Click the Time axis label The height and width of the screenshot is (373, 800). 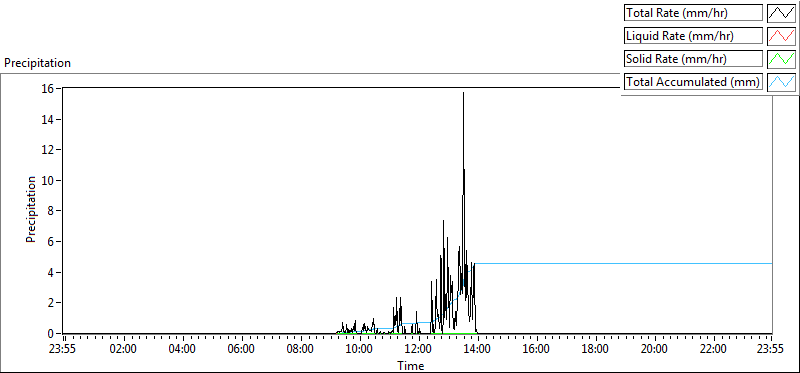point(411,365)
